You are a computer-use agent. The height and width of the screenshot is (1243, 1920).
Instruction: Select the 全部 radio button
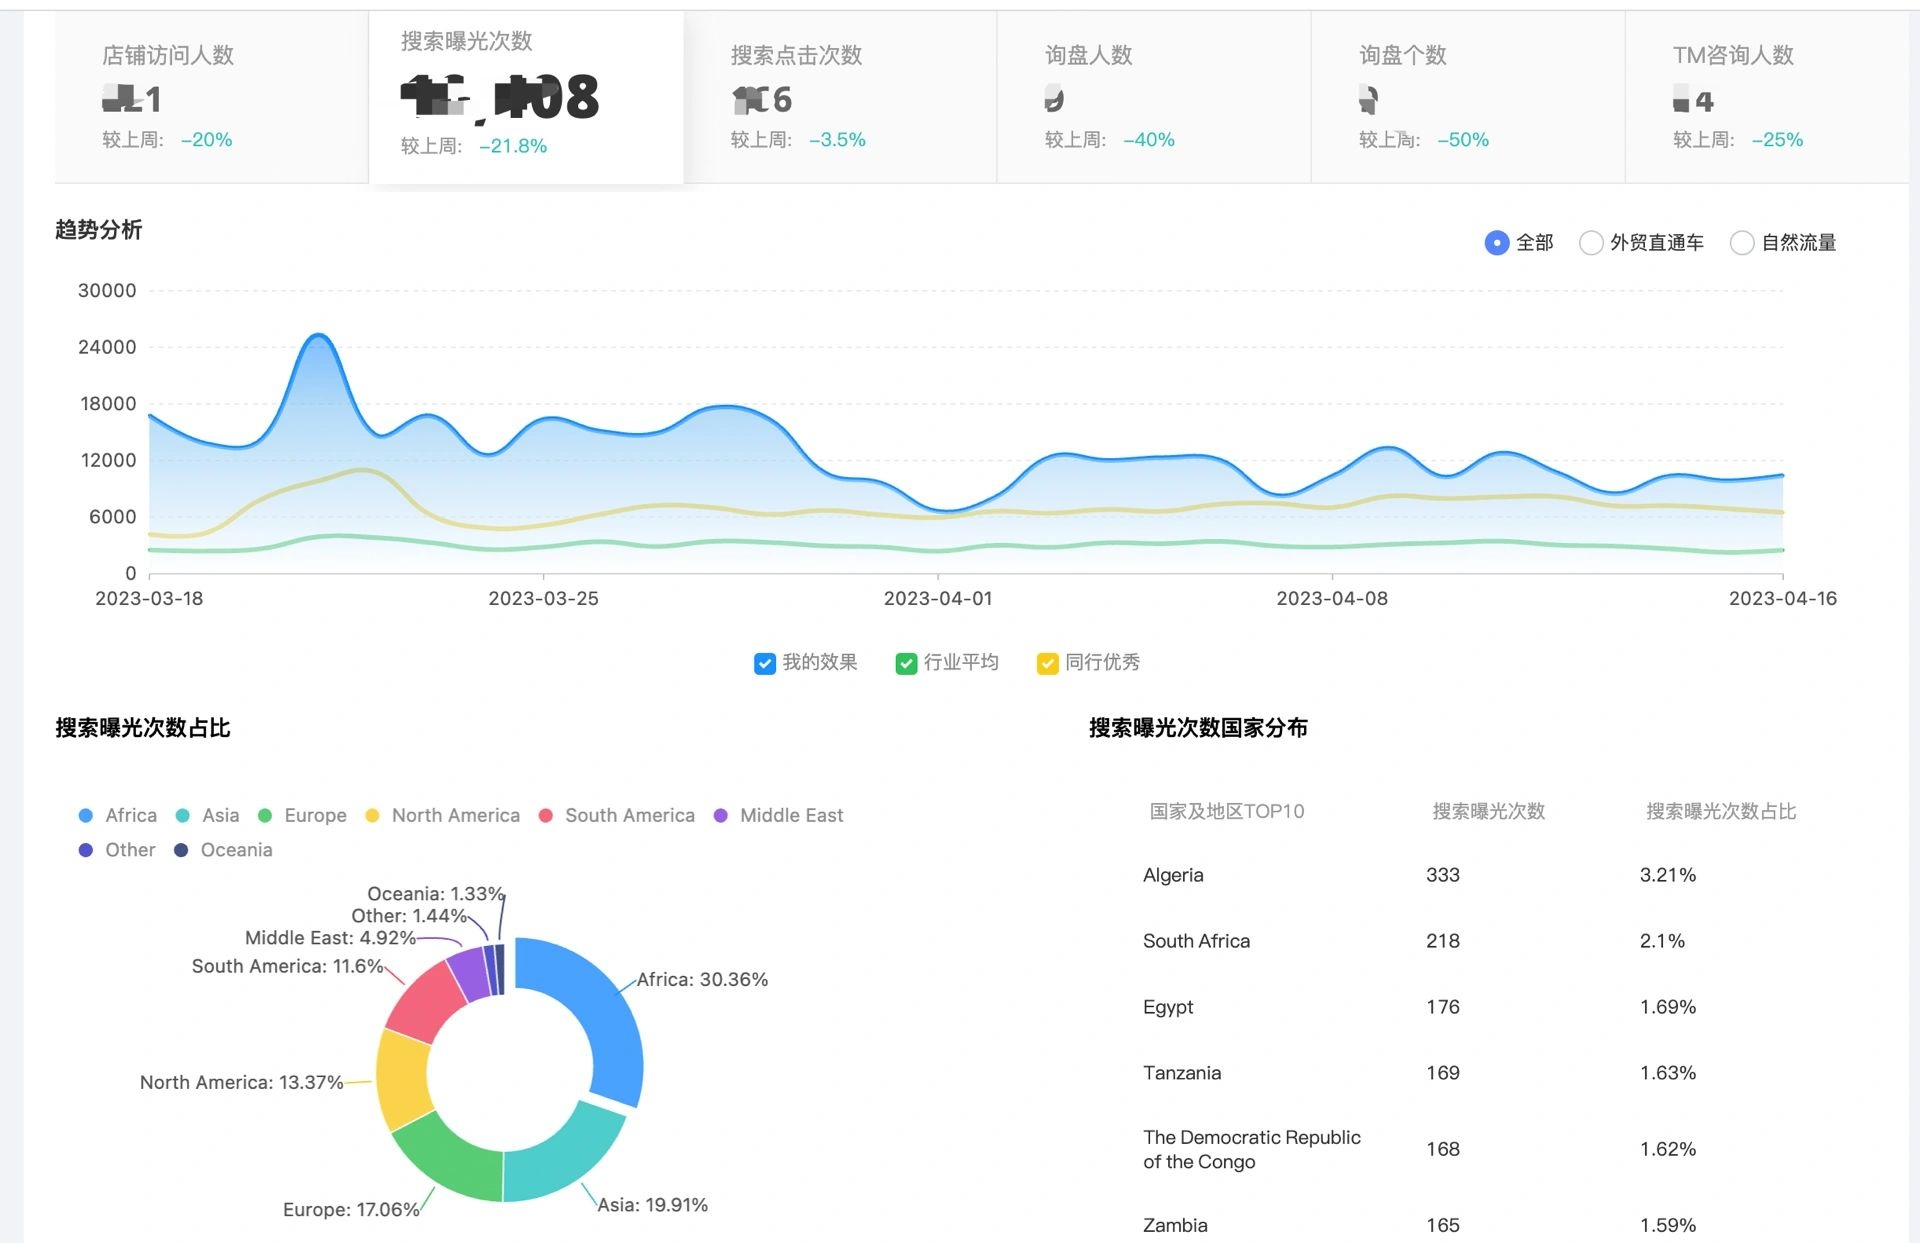pos(1496,243)
